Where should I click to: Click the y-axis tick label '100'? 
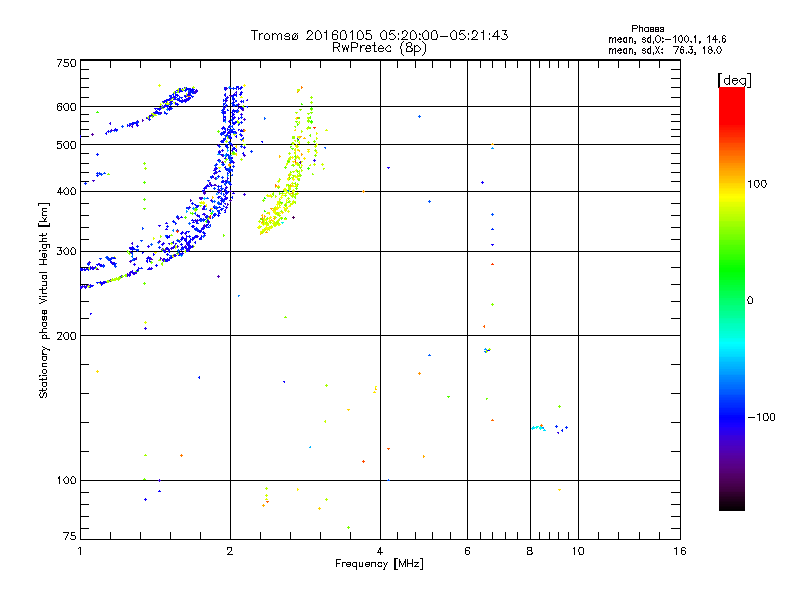pyautogui.click(x=66, y=480)
